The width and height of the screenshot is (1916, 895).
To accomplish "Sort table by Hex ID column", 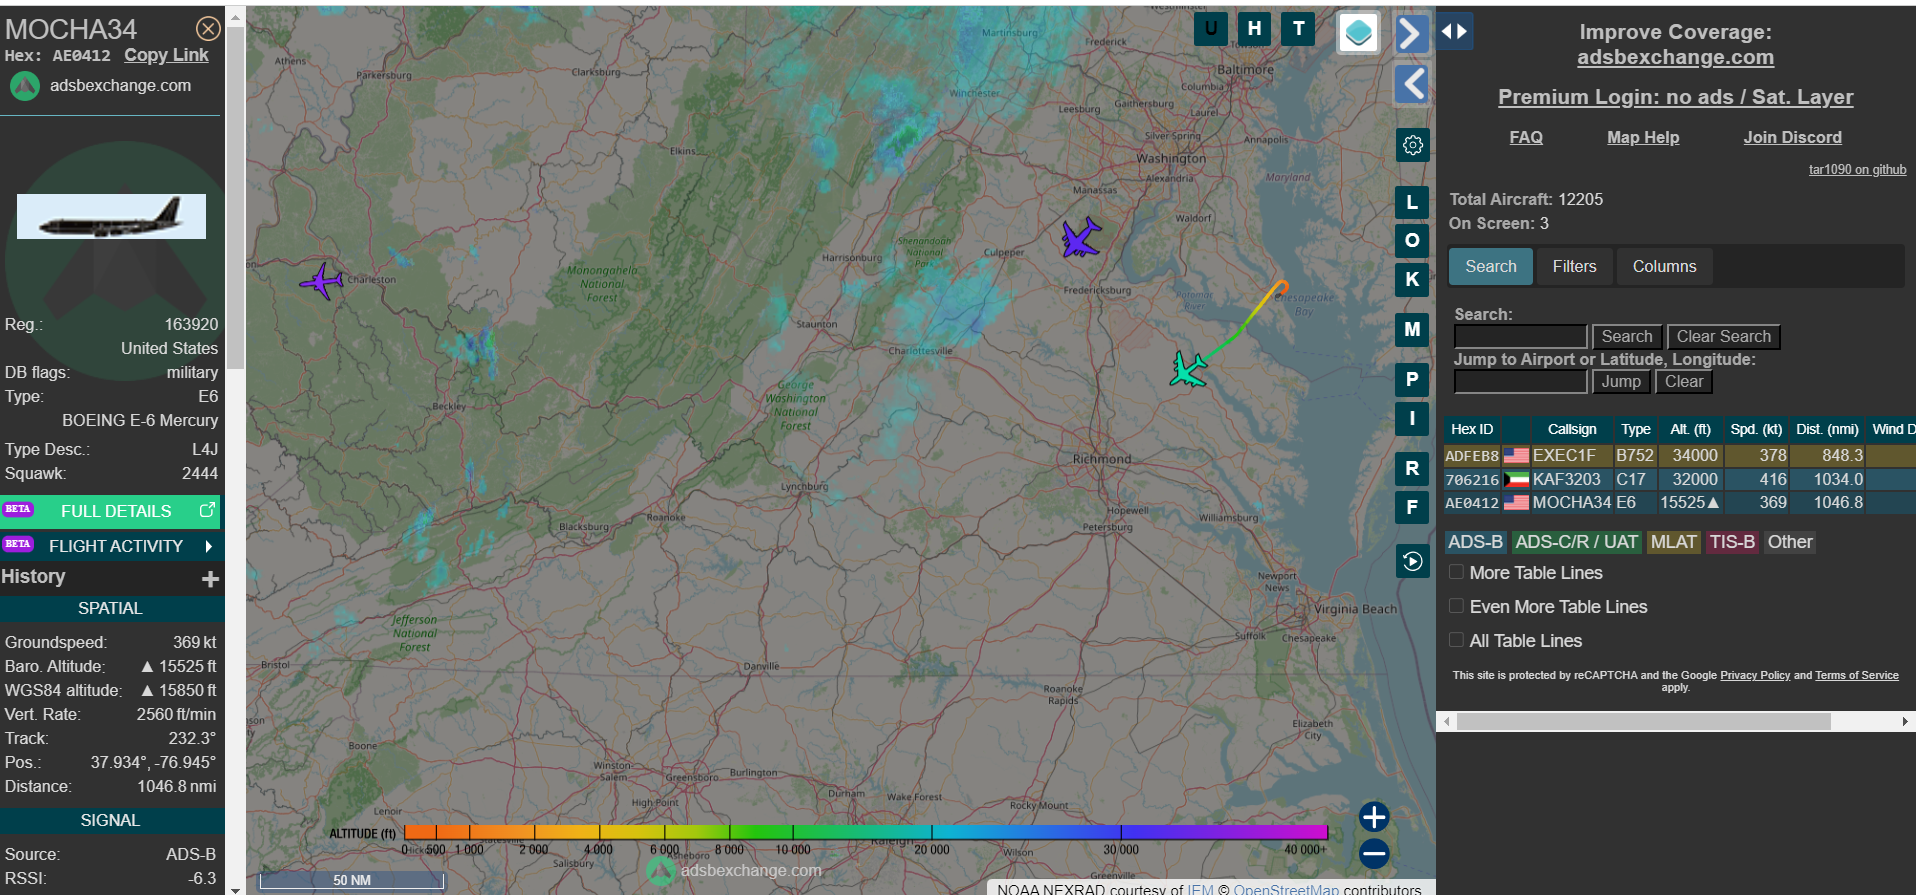I will 1472,429.
